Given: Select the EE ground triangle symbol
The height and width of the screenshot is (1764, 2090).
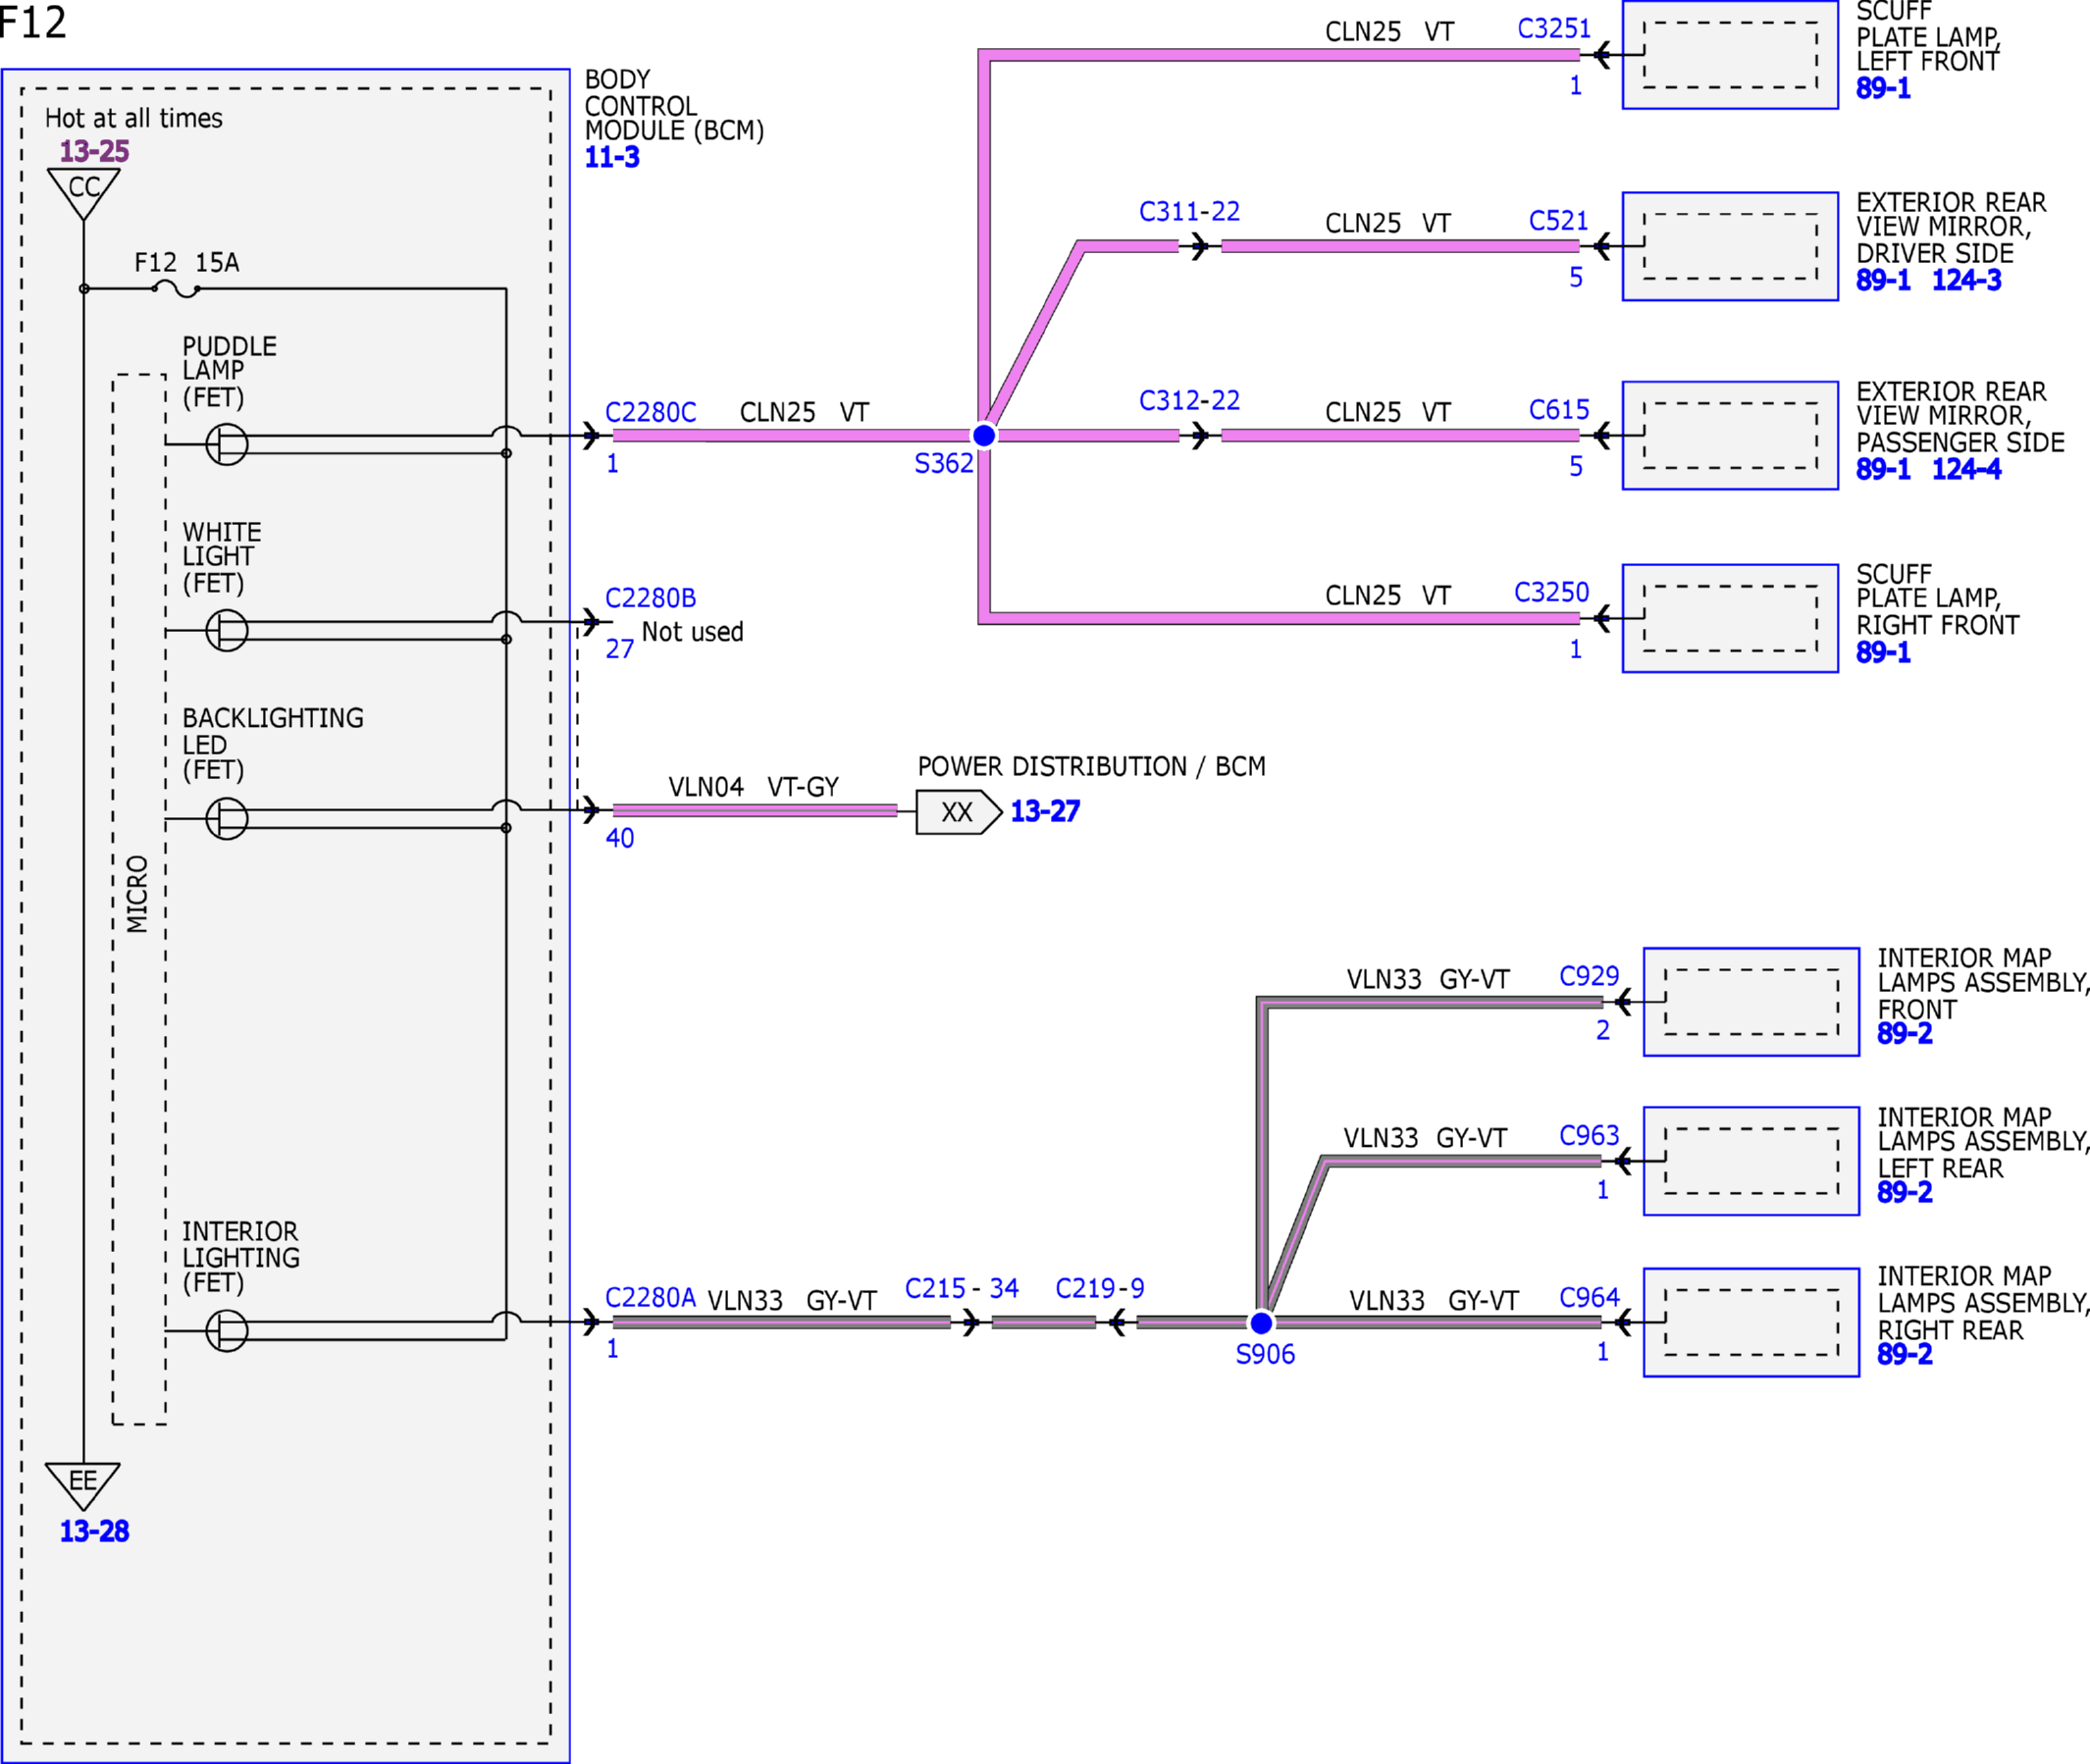Looking at the screenshot, I should pyautogui.click(x=83, y=1486).
